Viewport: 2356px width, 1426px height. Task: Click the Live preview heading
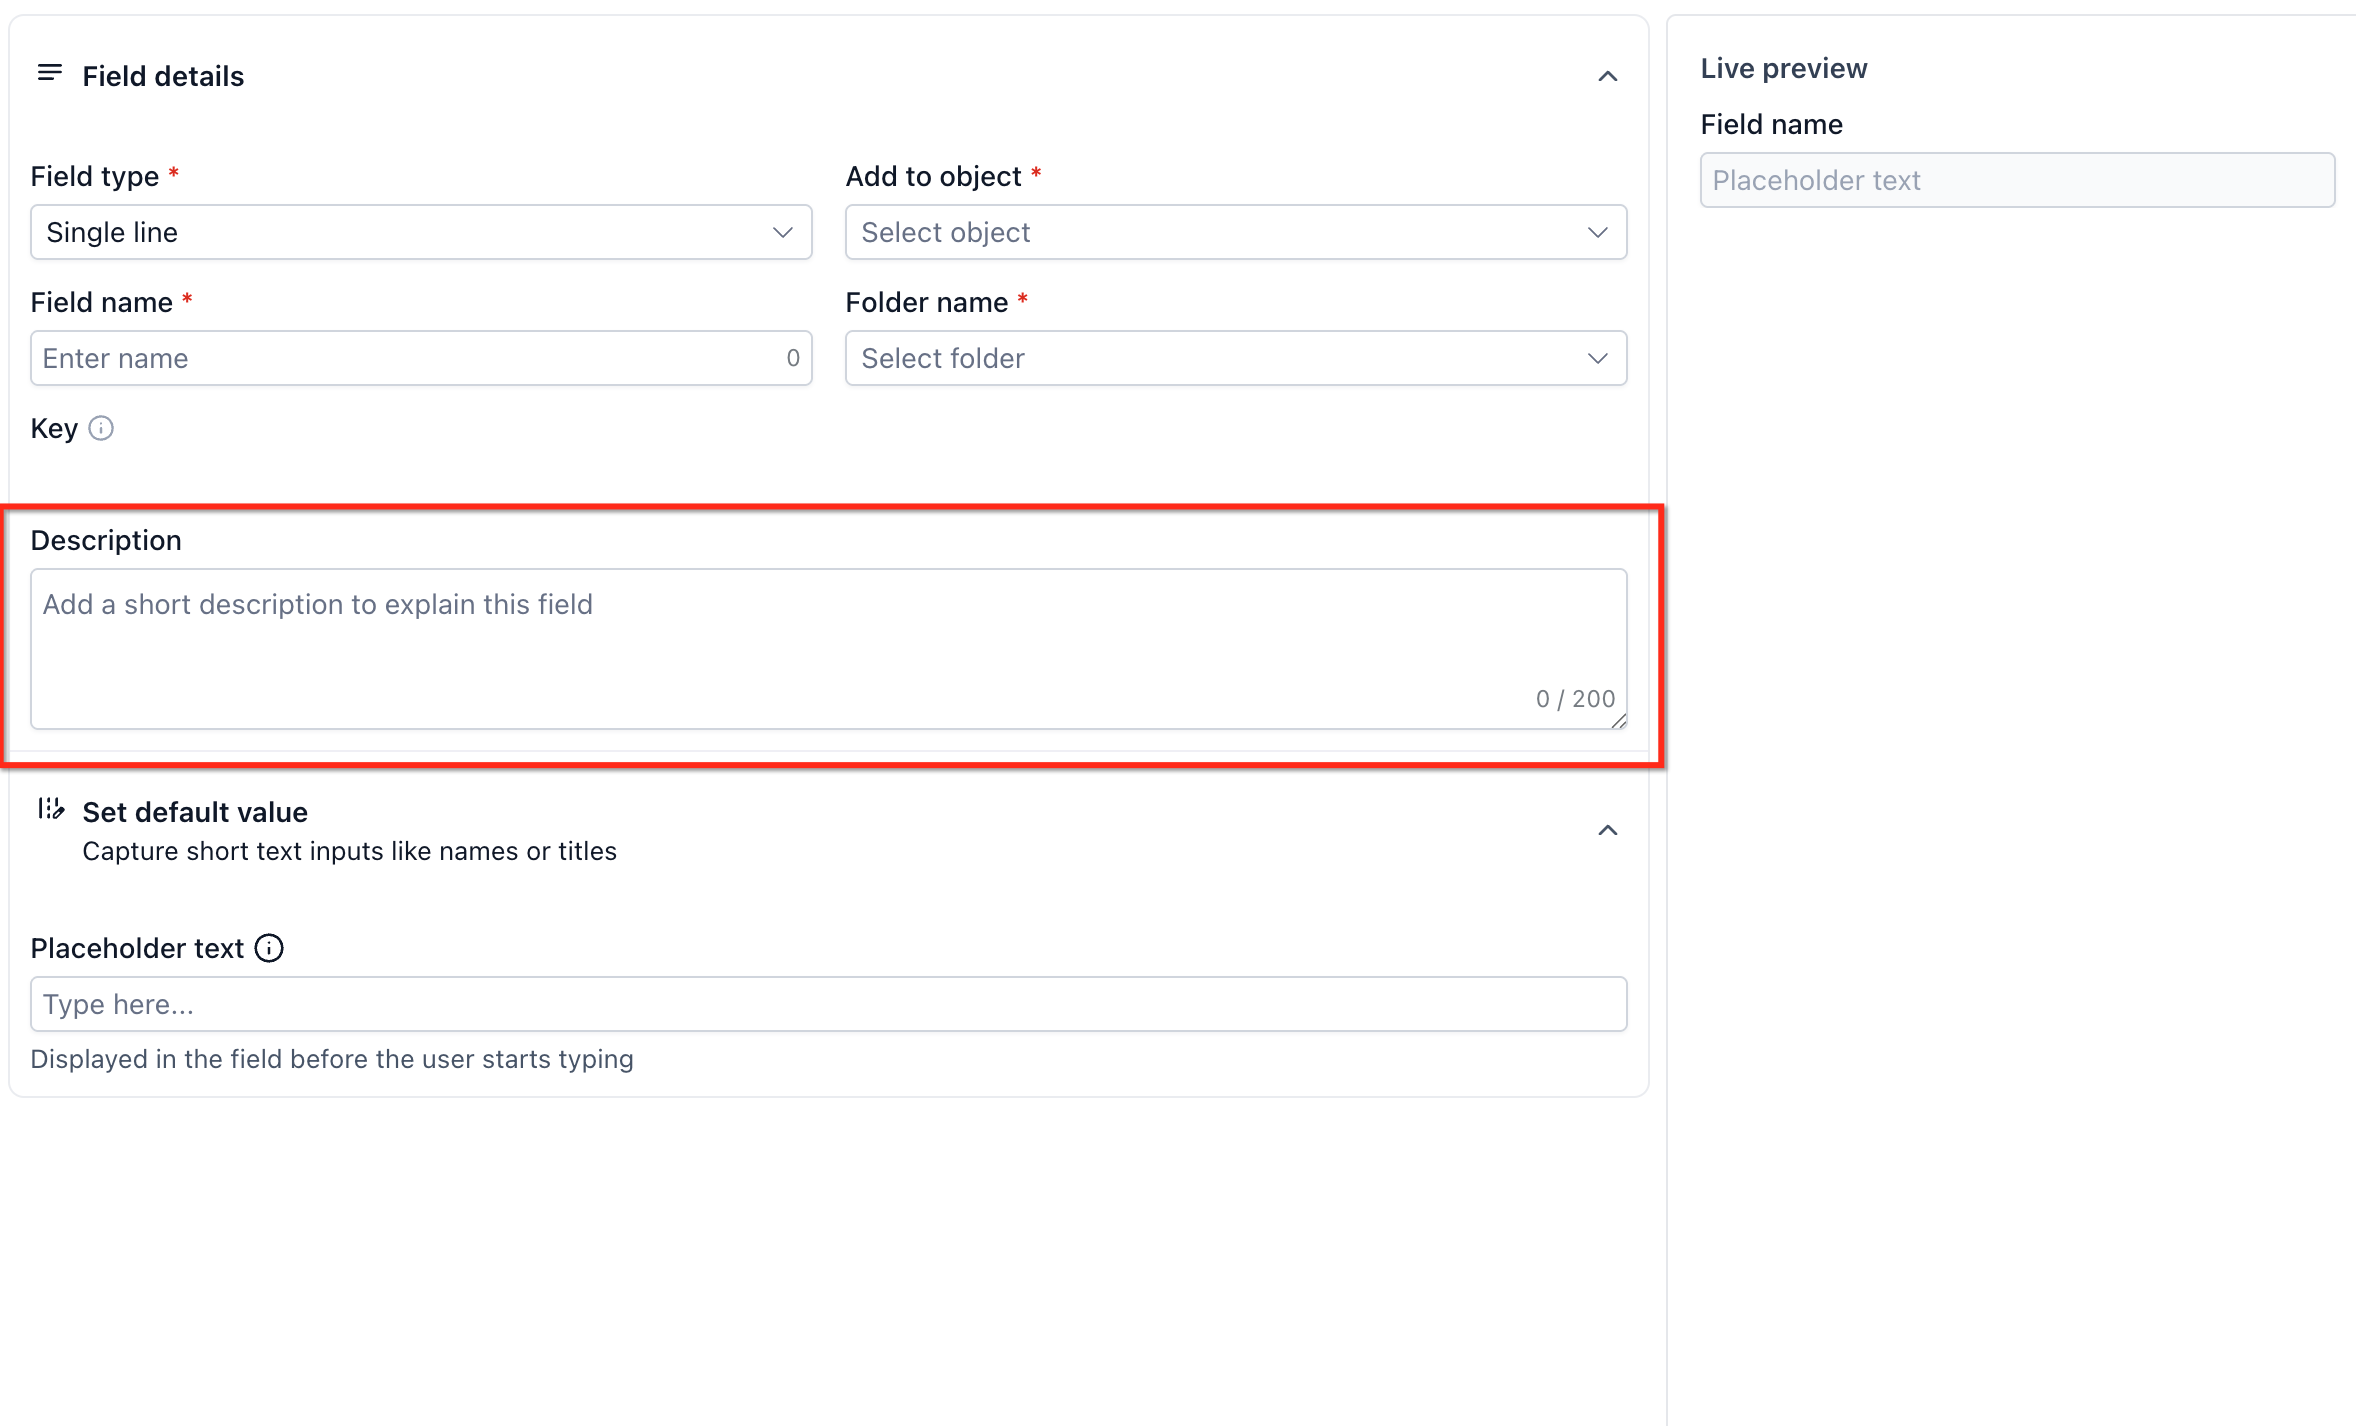pyautogui.click(x=1783, y=68)
